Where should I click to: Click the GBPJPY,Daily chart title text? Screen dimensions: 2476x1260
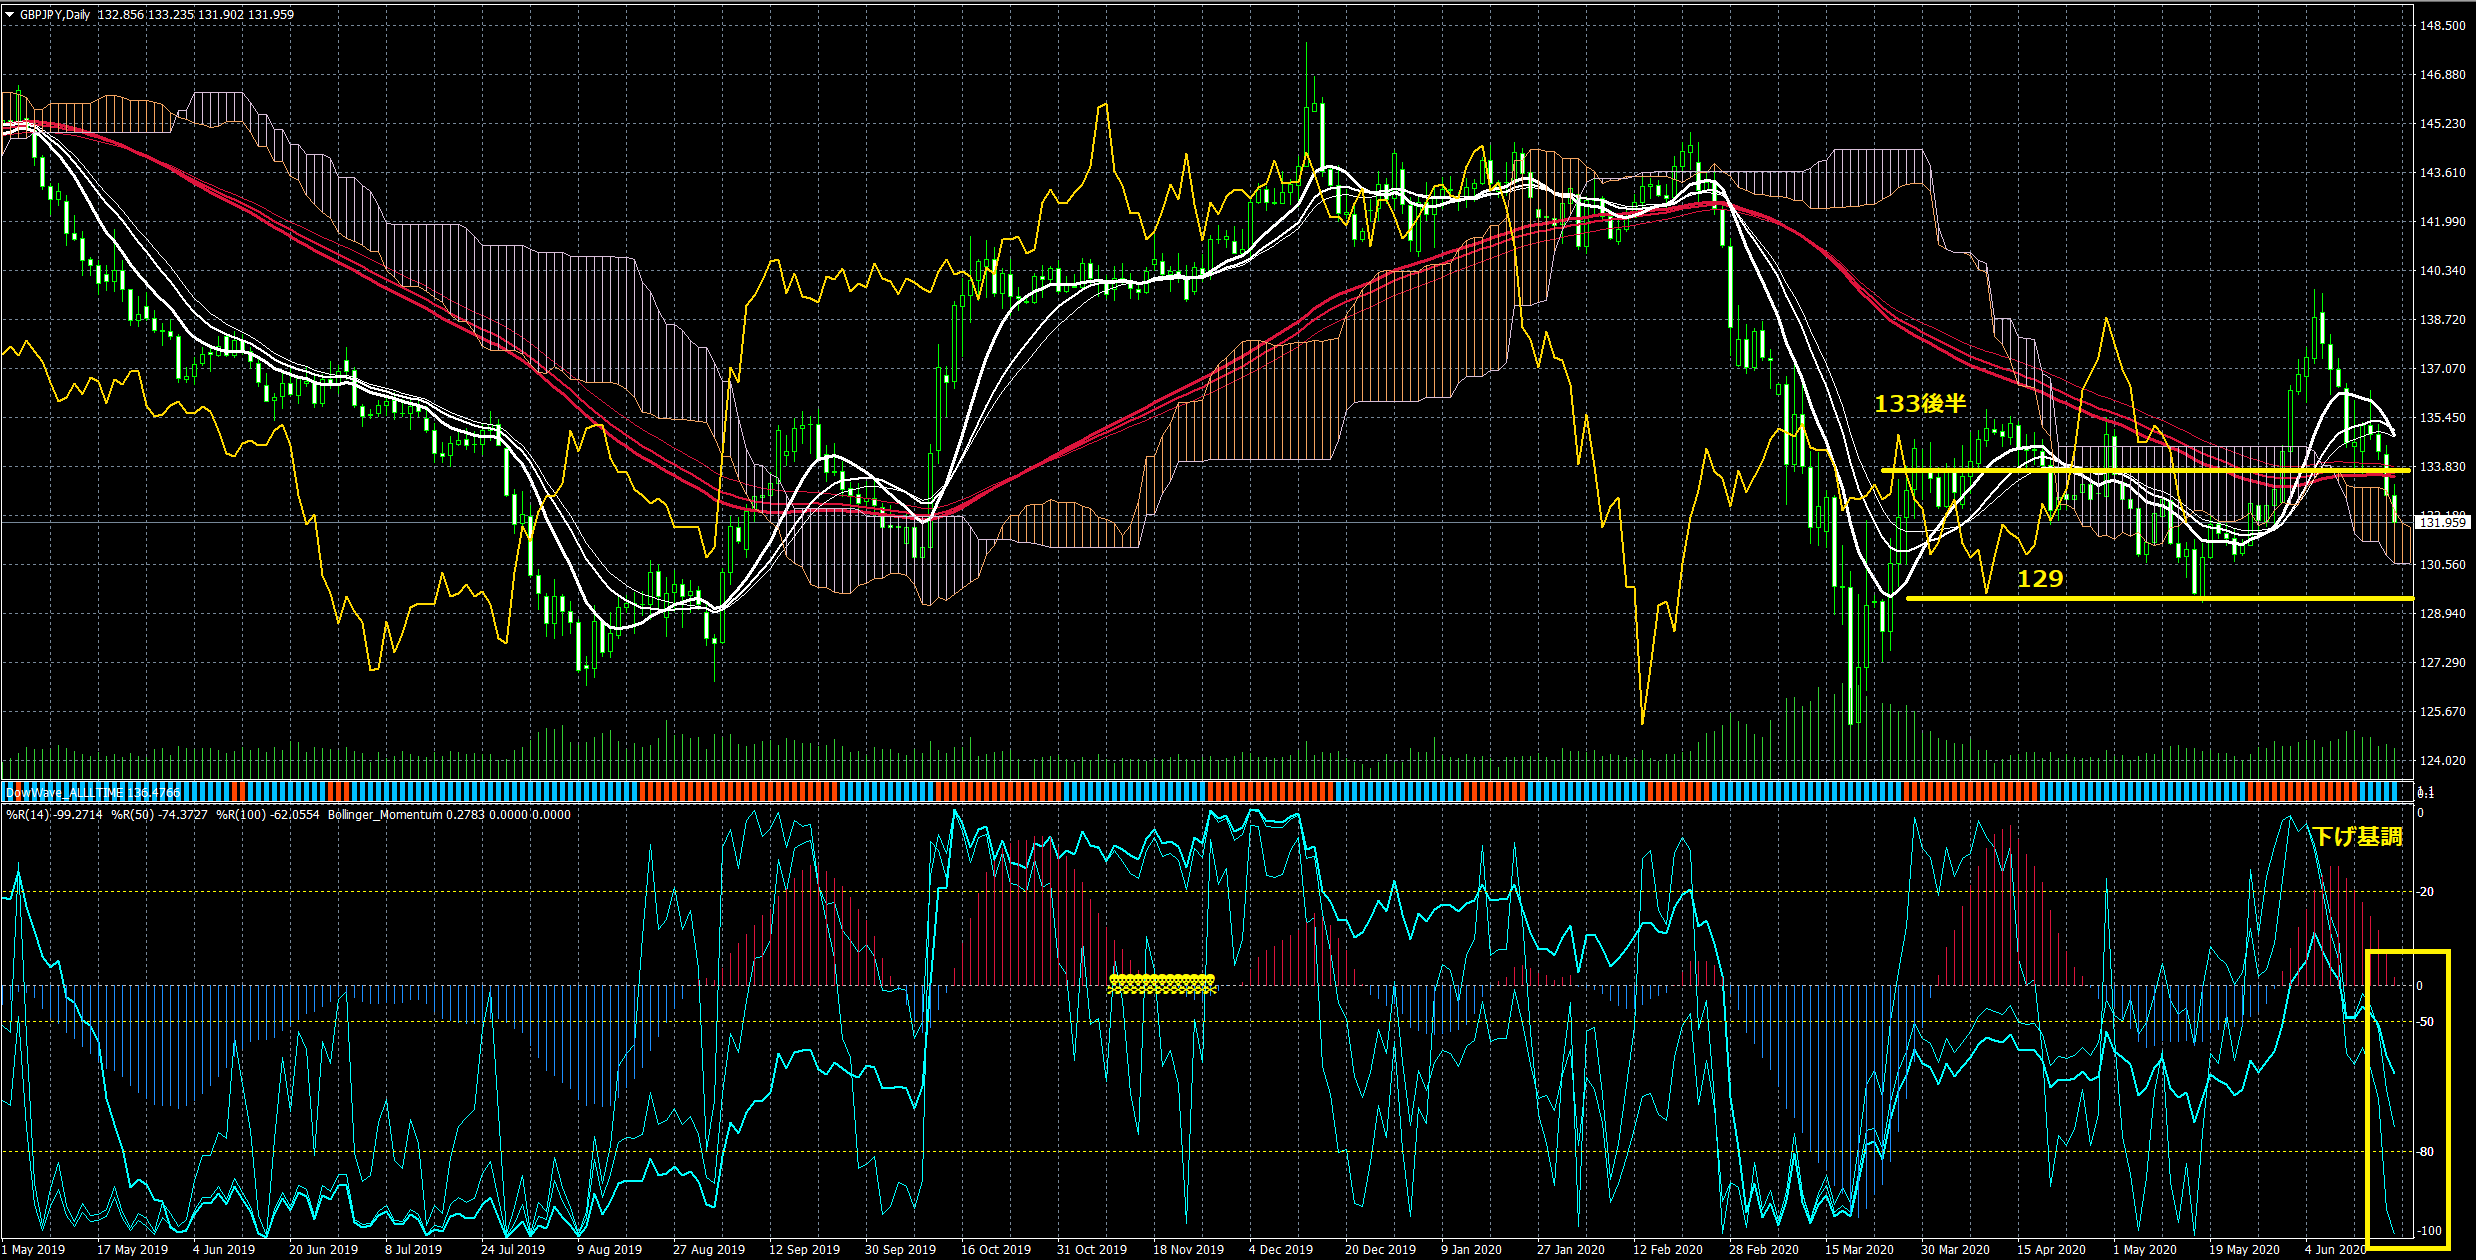[55, 15]
